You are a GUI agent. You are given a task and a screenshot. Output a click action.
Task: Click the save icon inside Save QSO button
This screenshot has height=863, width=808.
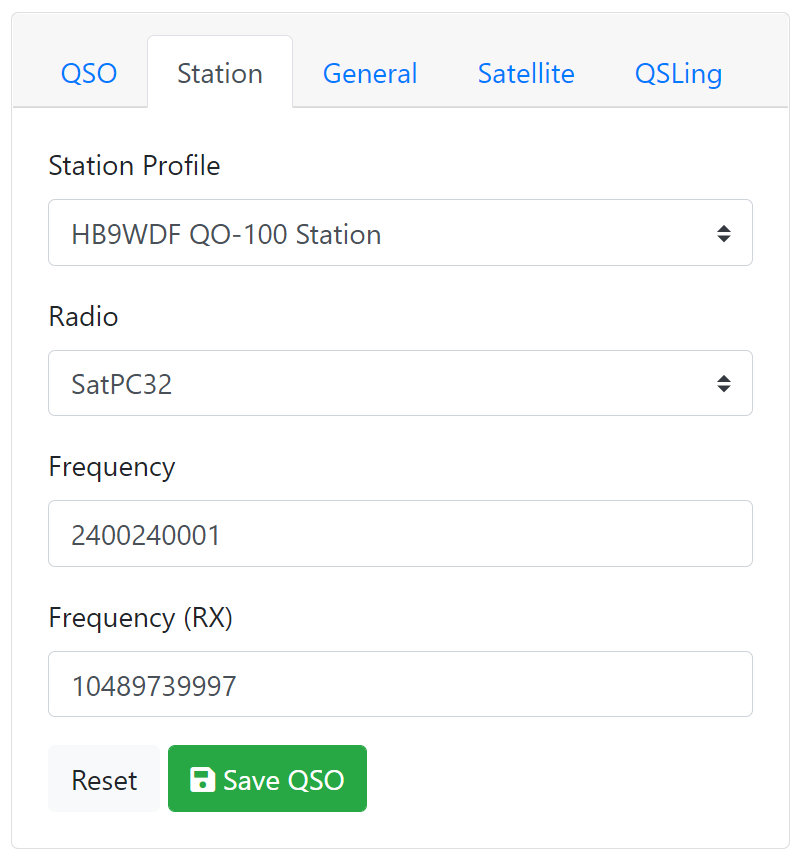201,778
